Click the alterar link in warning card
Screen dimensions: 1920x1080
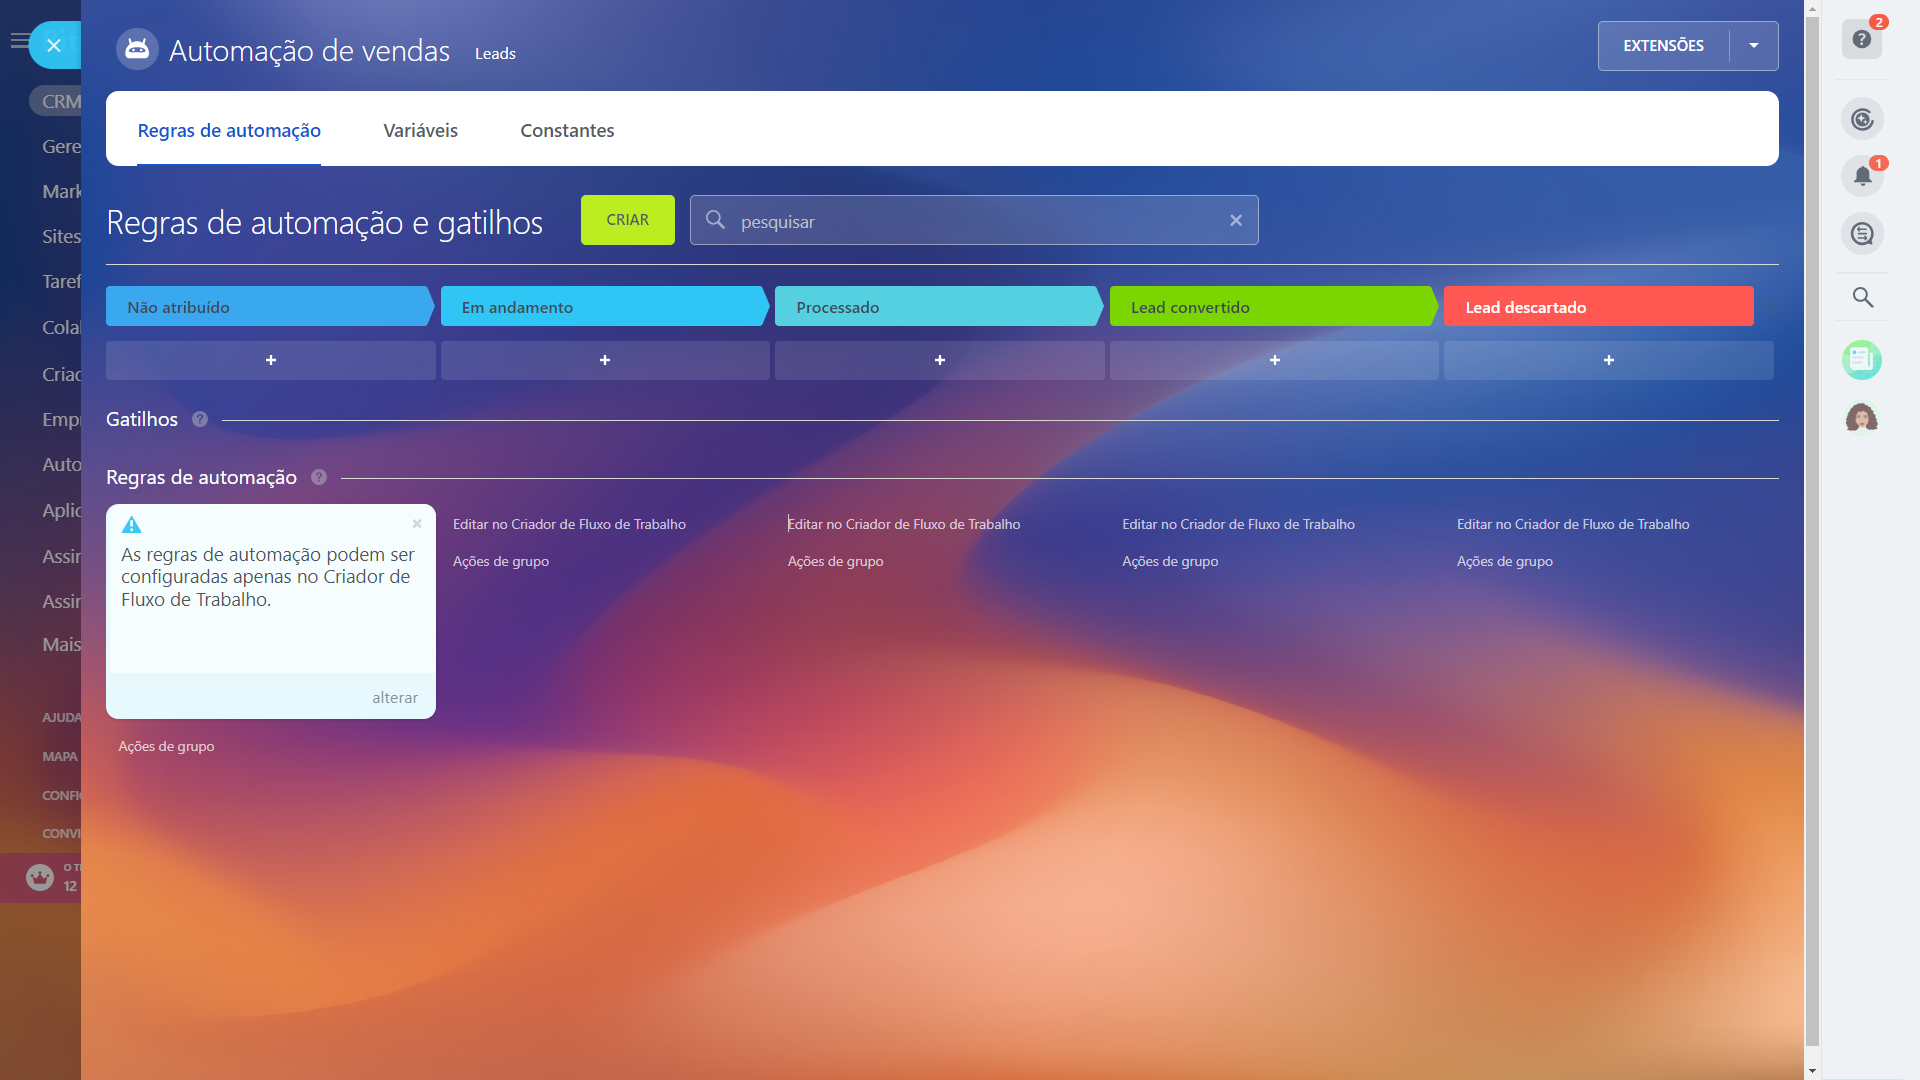point(394,698)
